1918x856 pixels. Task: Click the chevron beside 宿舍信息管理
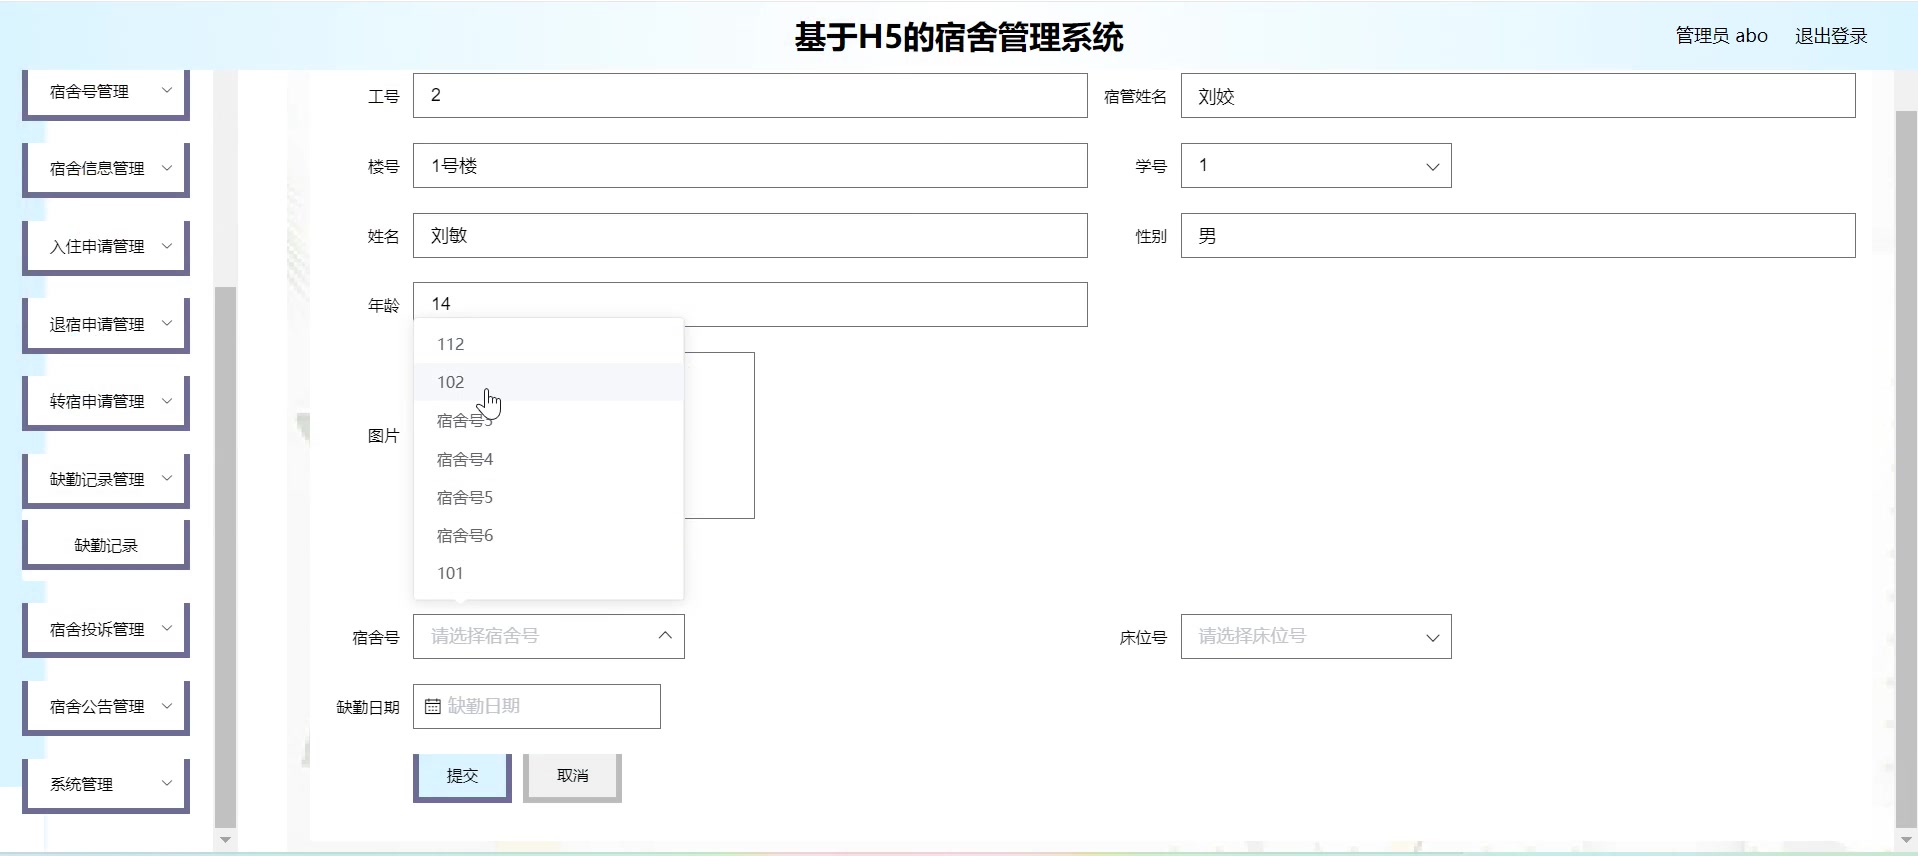click(x=167, y=168)
